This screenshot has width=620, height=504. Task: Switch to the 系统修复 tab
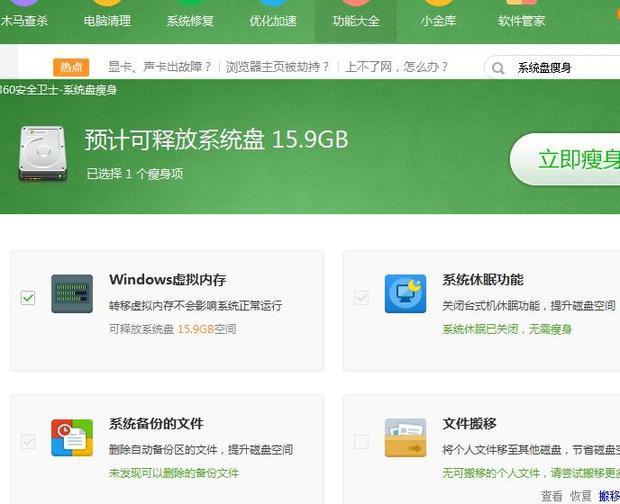pyautogui.click(x=190, y=21)
